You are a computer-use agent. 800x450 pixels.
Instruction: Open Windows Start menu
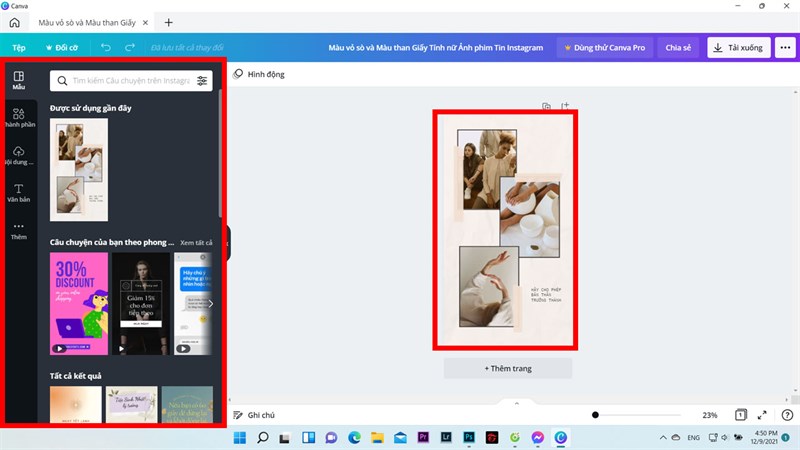click(x=239, y=437)
